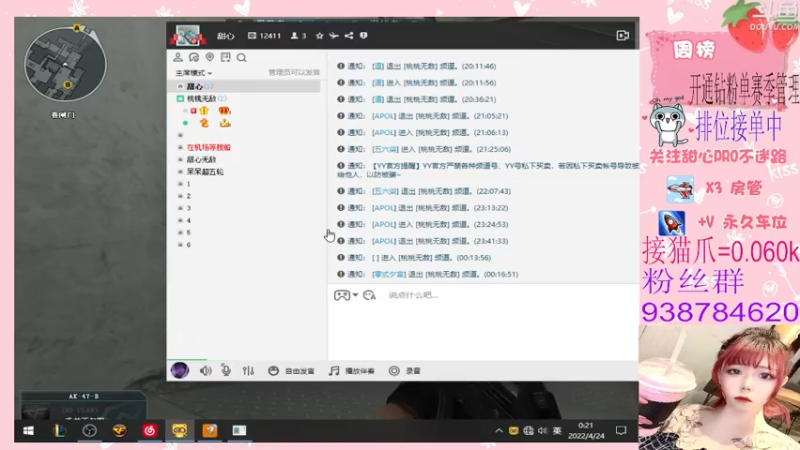The image size is (800, 450).
Task: Click the [APOL] name in the 23:41:33 notice
Action: point(384,241)
